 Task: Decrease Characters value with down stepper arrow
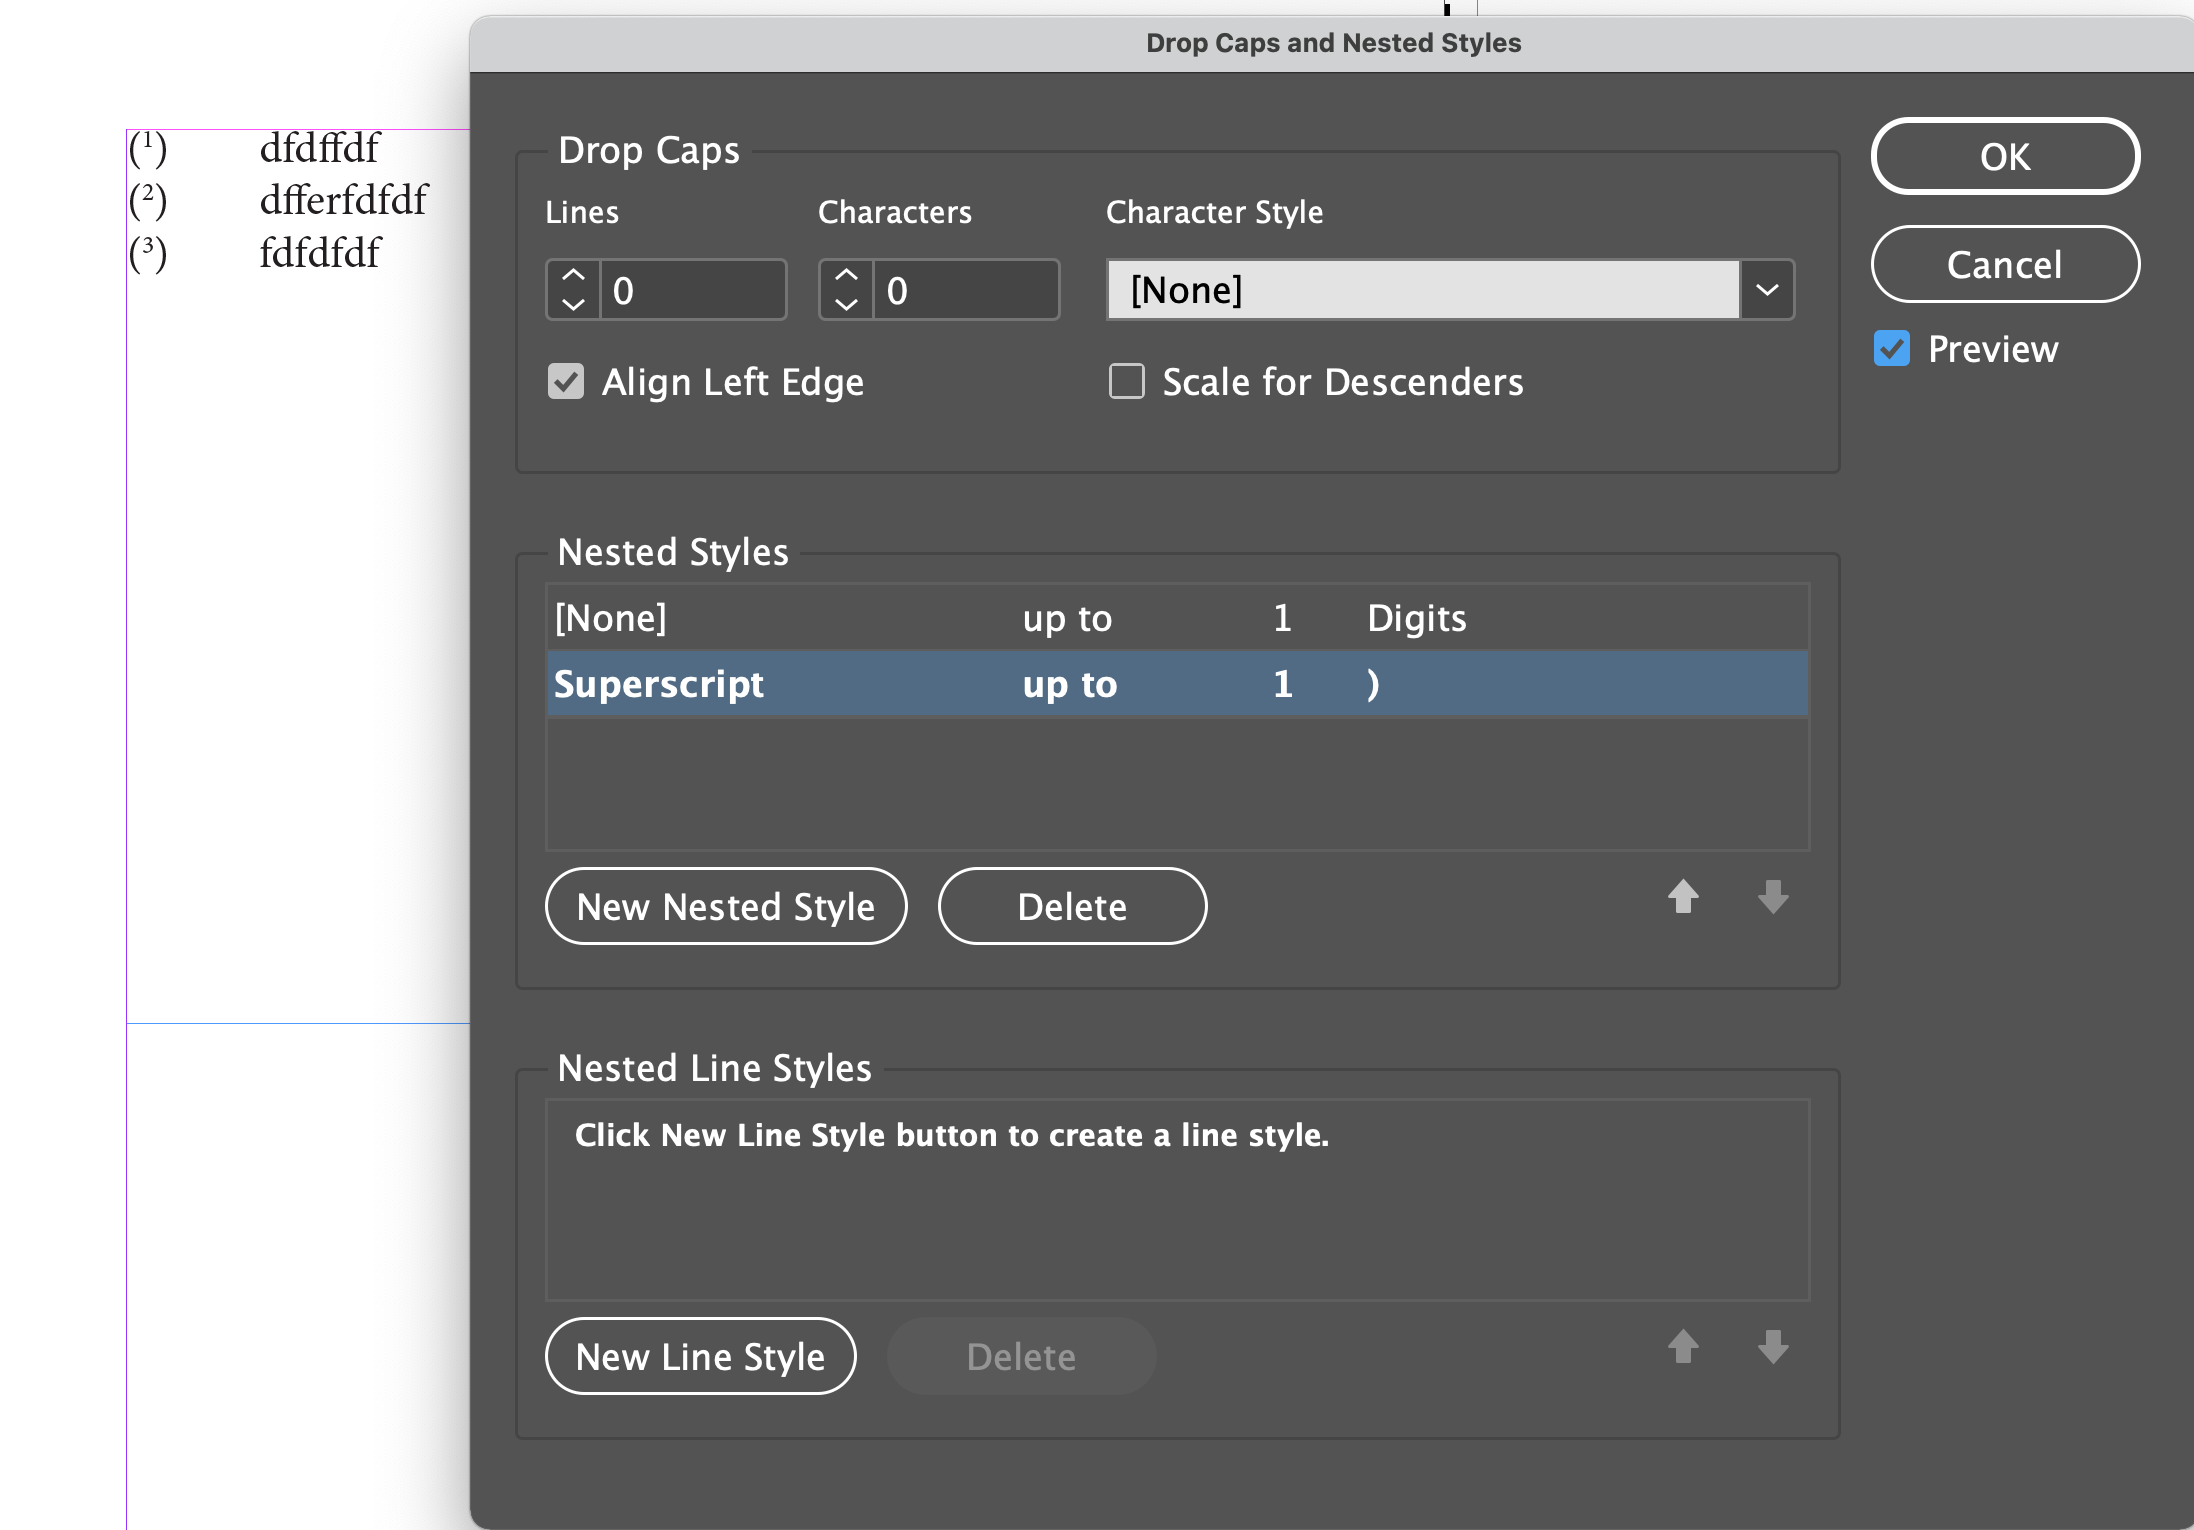pos(845,305)
